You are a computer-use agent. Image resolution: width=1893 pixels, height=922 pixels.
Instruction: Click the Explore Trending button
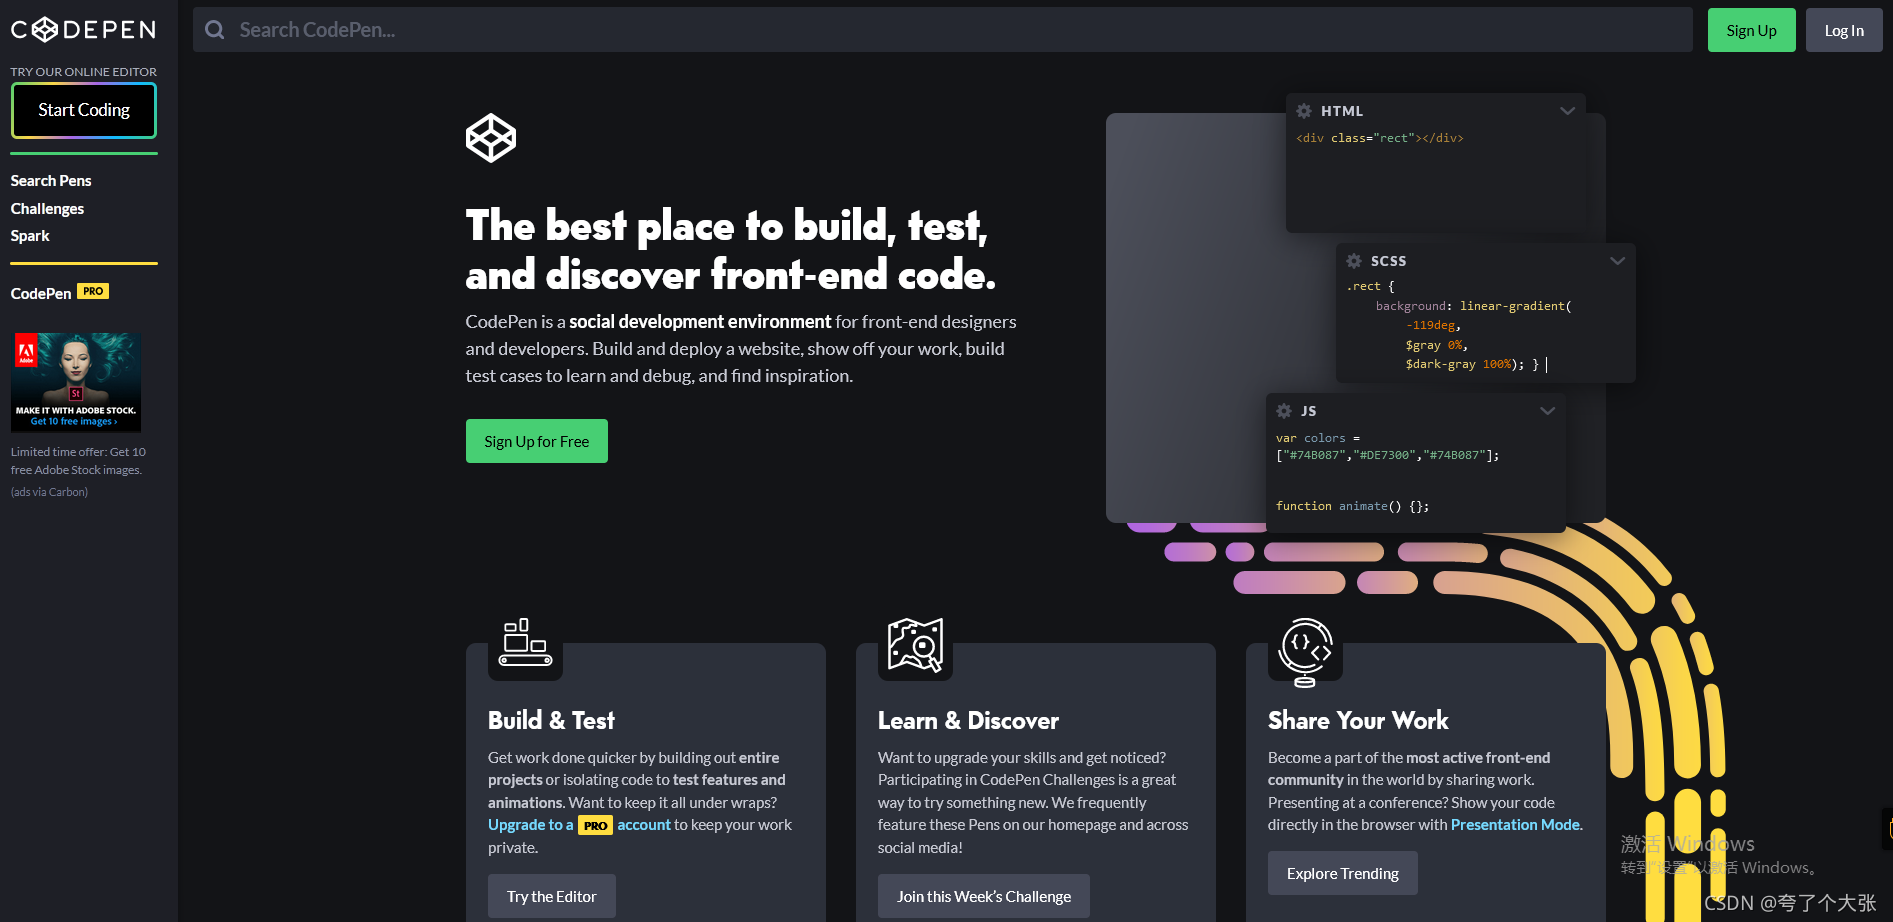(1343, 873)
